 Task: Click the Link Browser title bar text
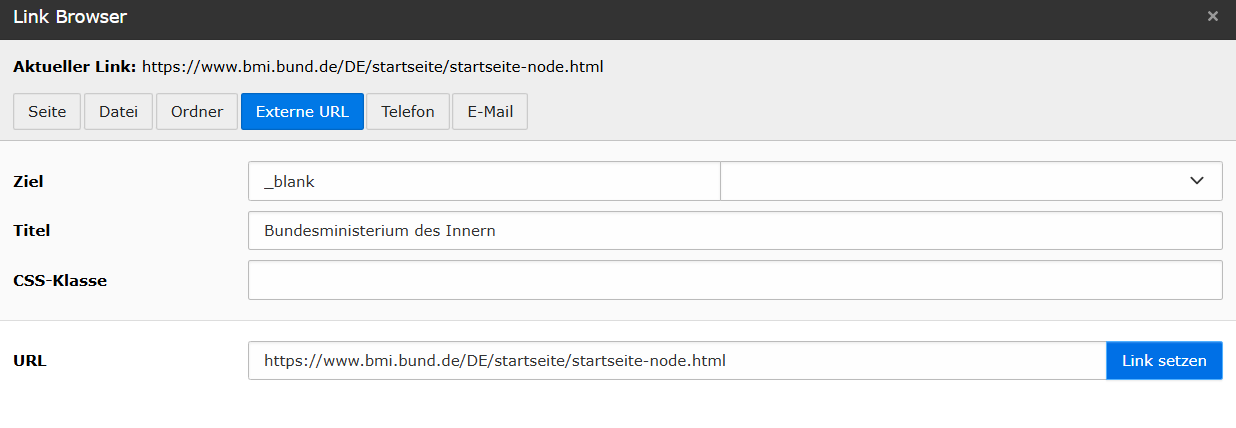click(x=70, y=17)
